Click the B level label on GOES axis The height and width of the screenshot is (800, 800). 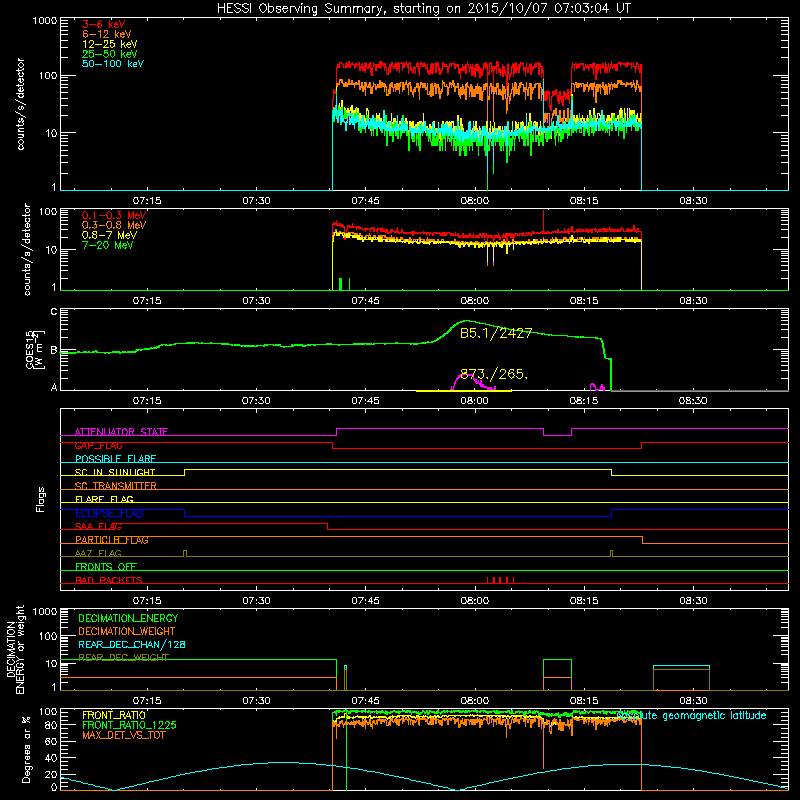click(54, 351)
